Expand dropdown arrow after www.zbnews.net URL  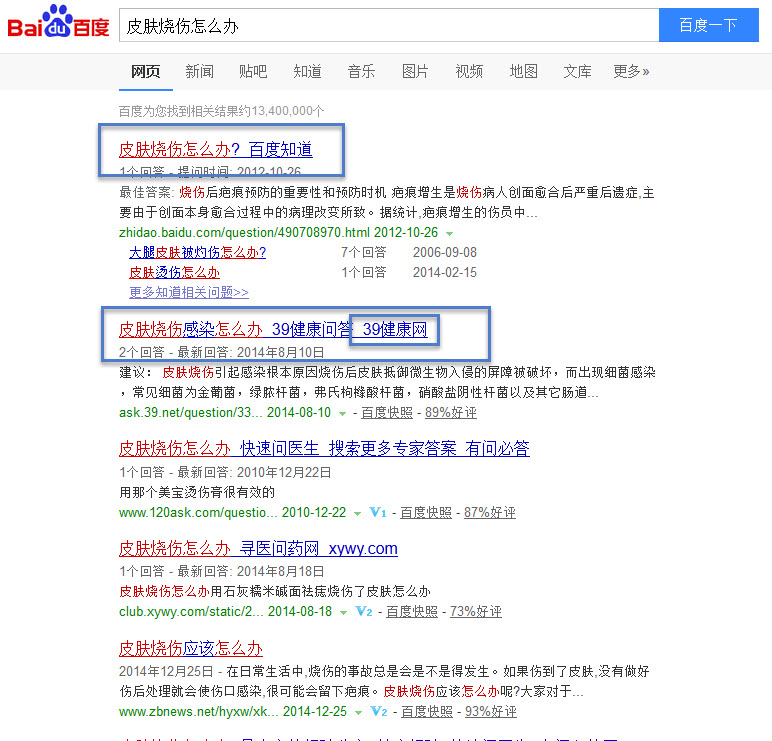pos(358,712)
